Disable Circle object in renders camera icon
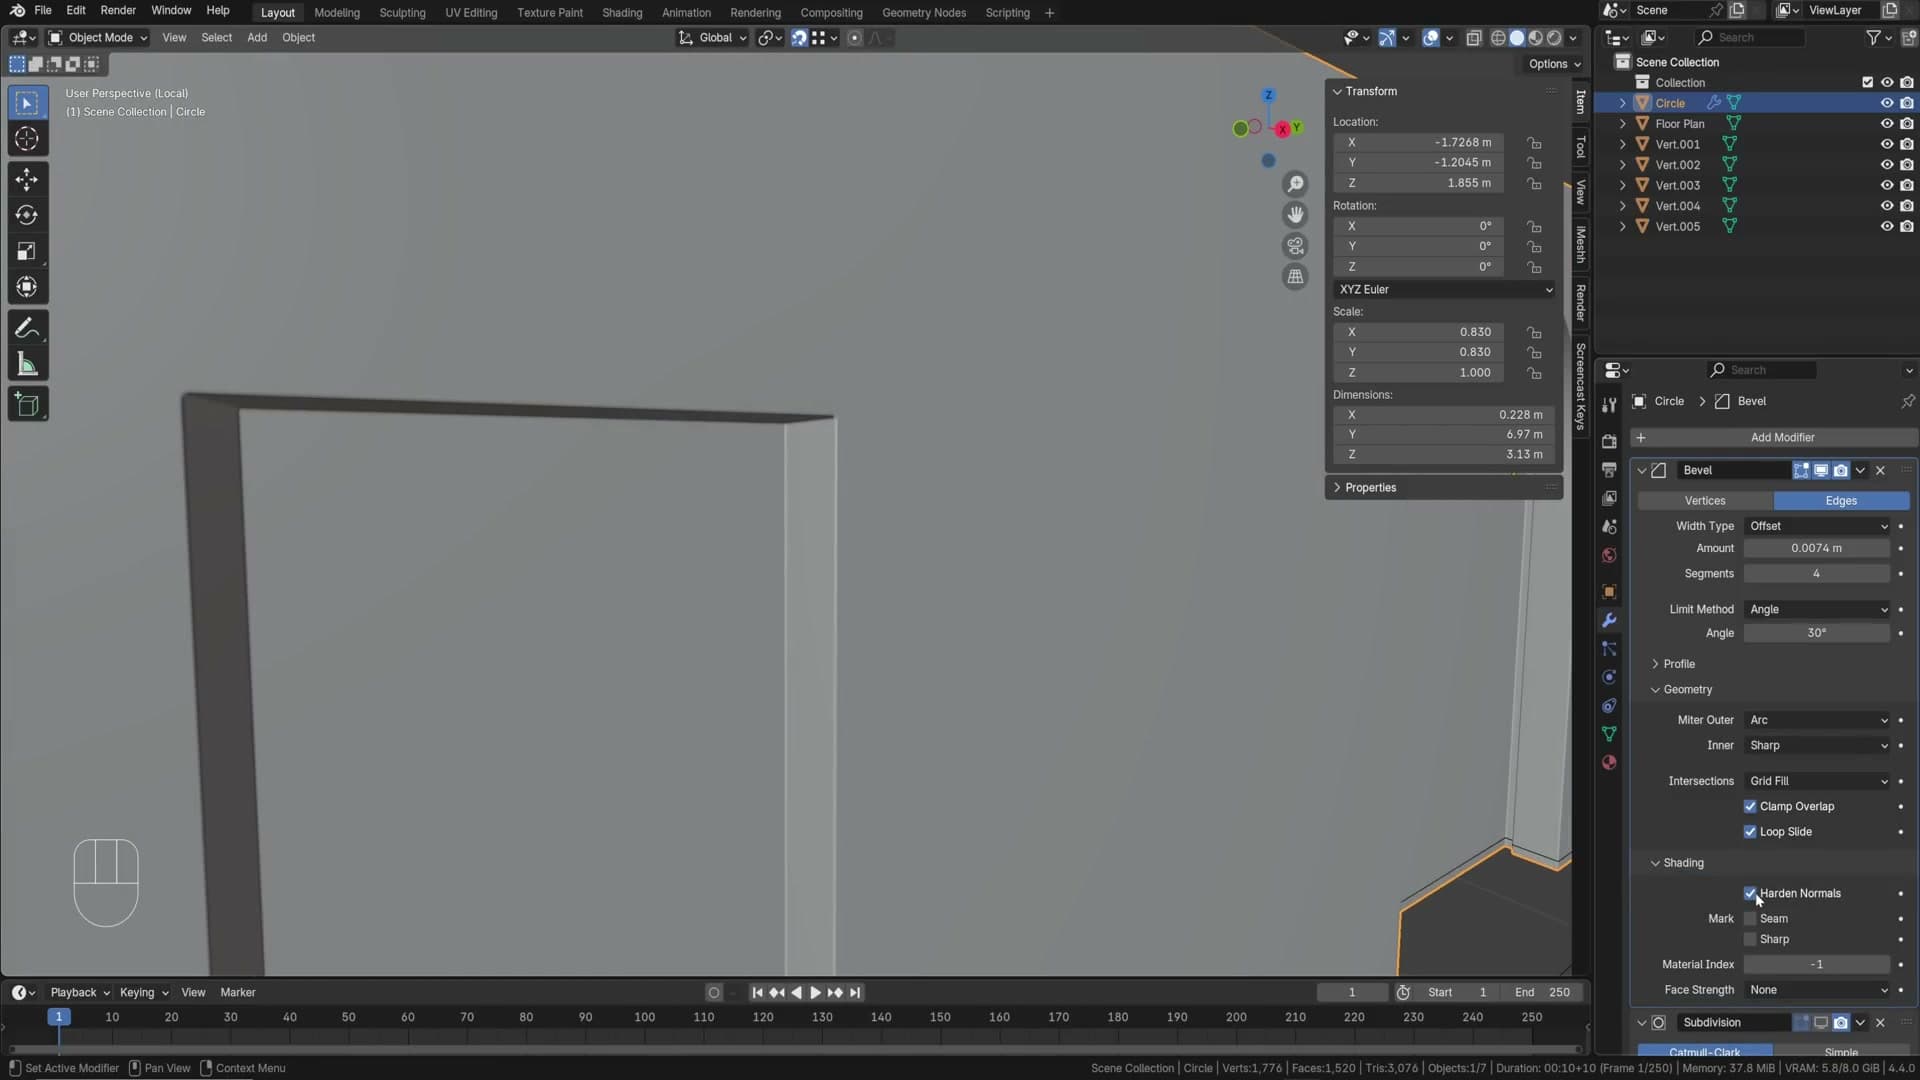 pyautogui.click(x=1907, y=103)
